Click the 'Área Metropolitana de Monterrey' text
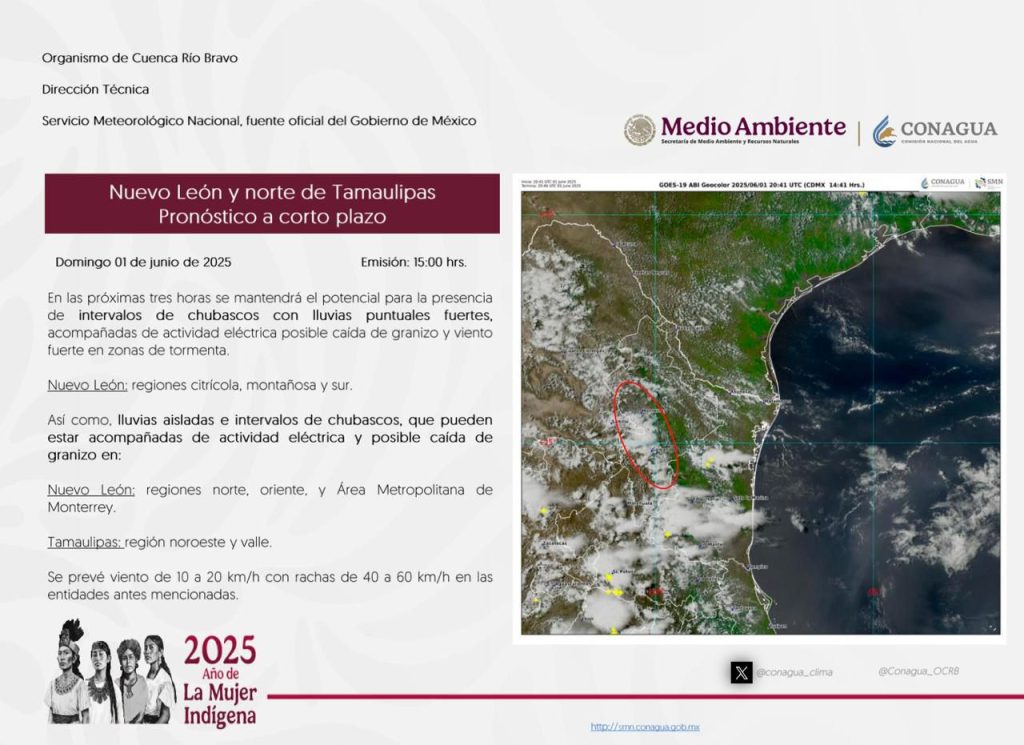This screenshot has height=745, width=1024. (x=270, y=498)
